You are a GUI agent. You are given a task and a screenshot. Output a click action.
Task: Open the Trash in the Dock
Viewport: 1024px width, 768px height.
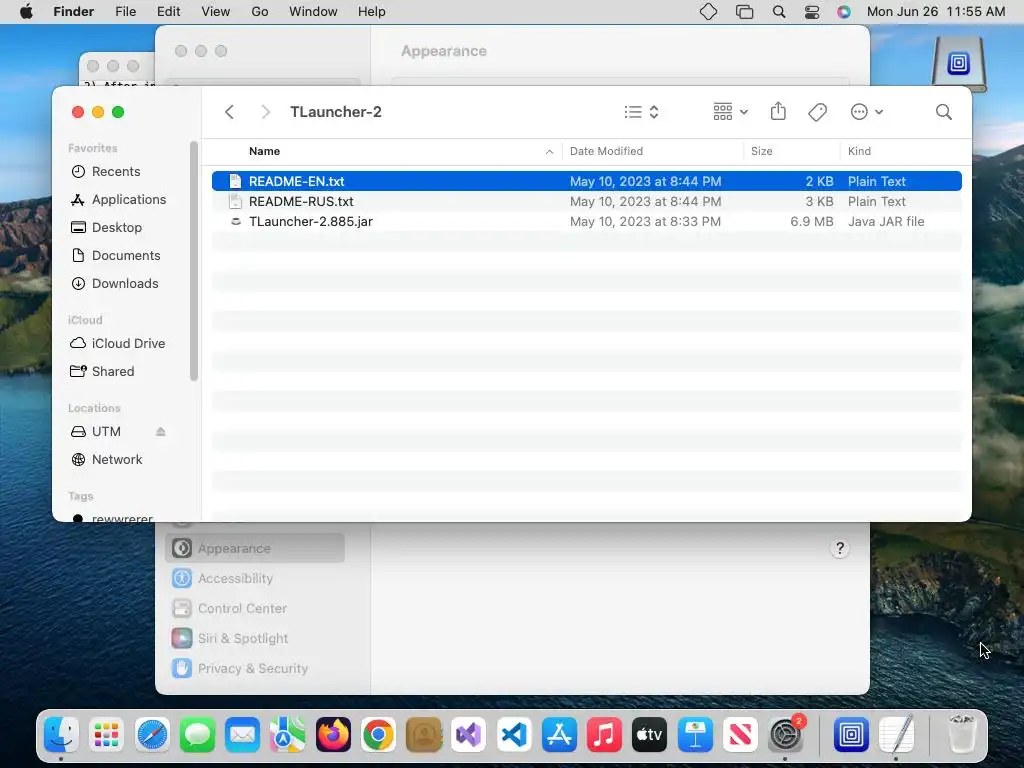961,734
